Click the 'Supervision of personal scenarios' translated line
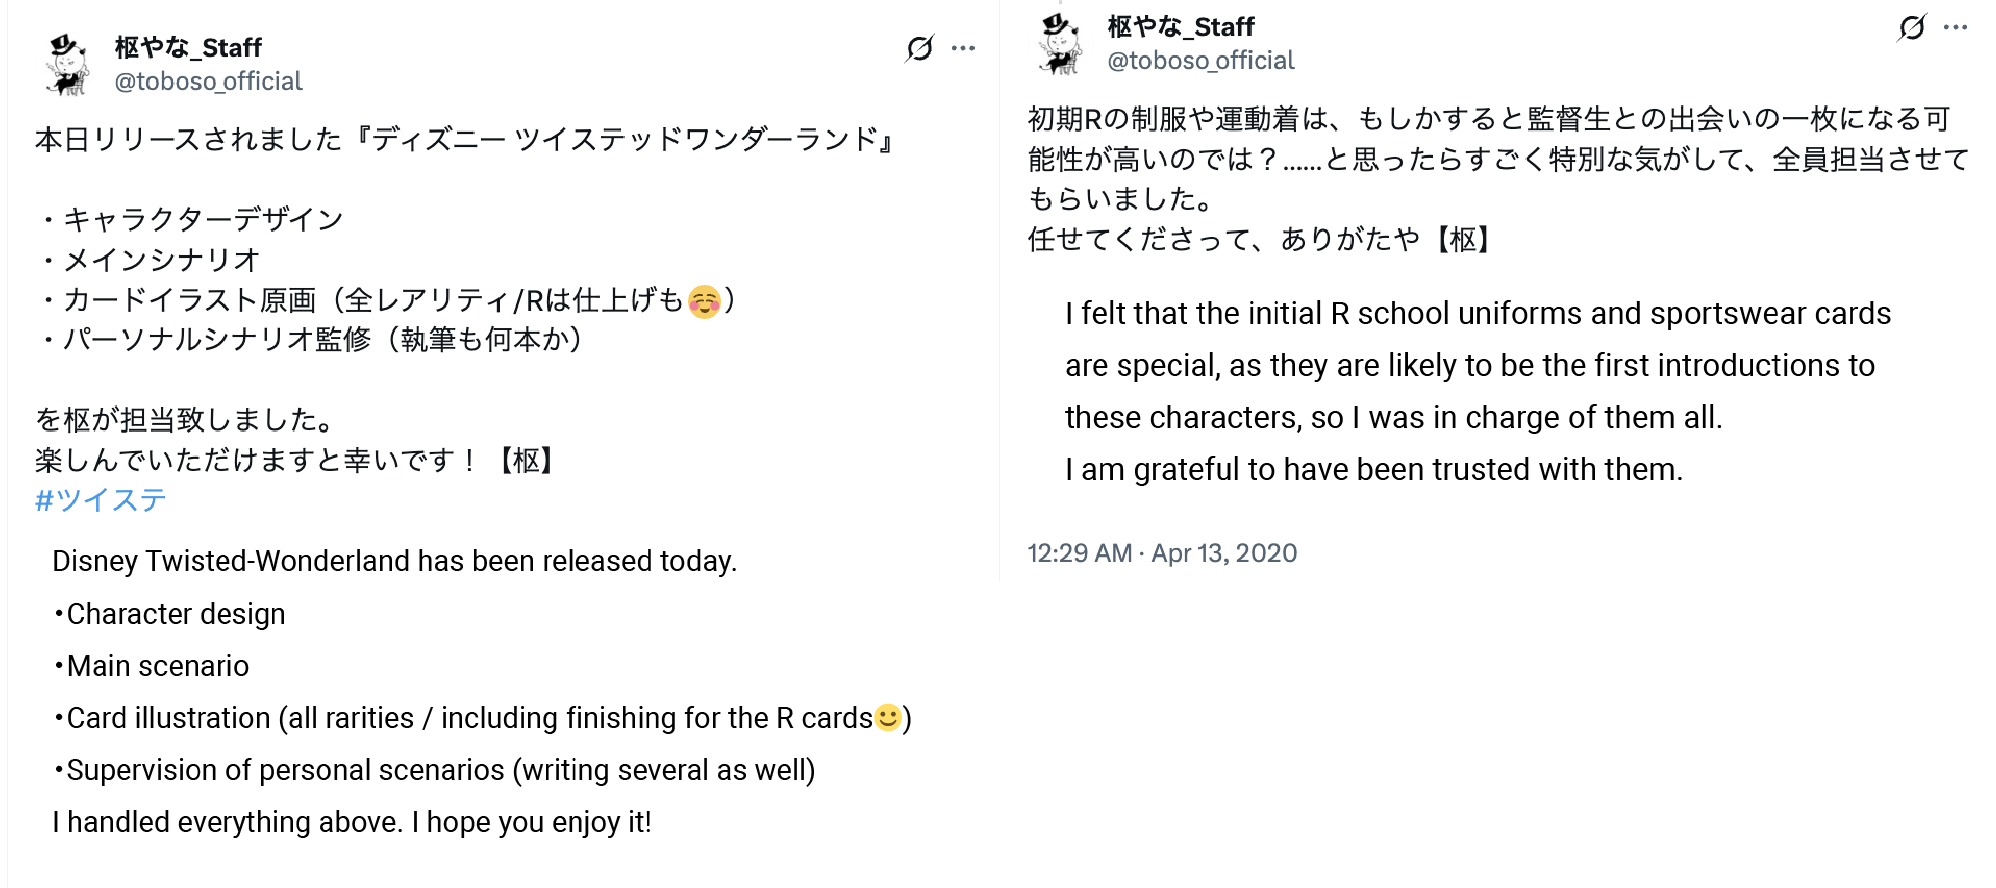1996x888 pixels. 440,770
